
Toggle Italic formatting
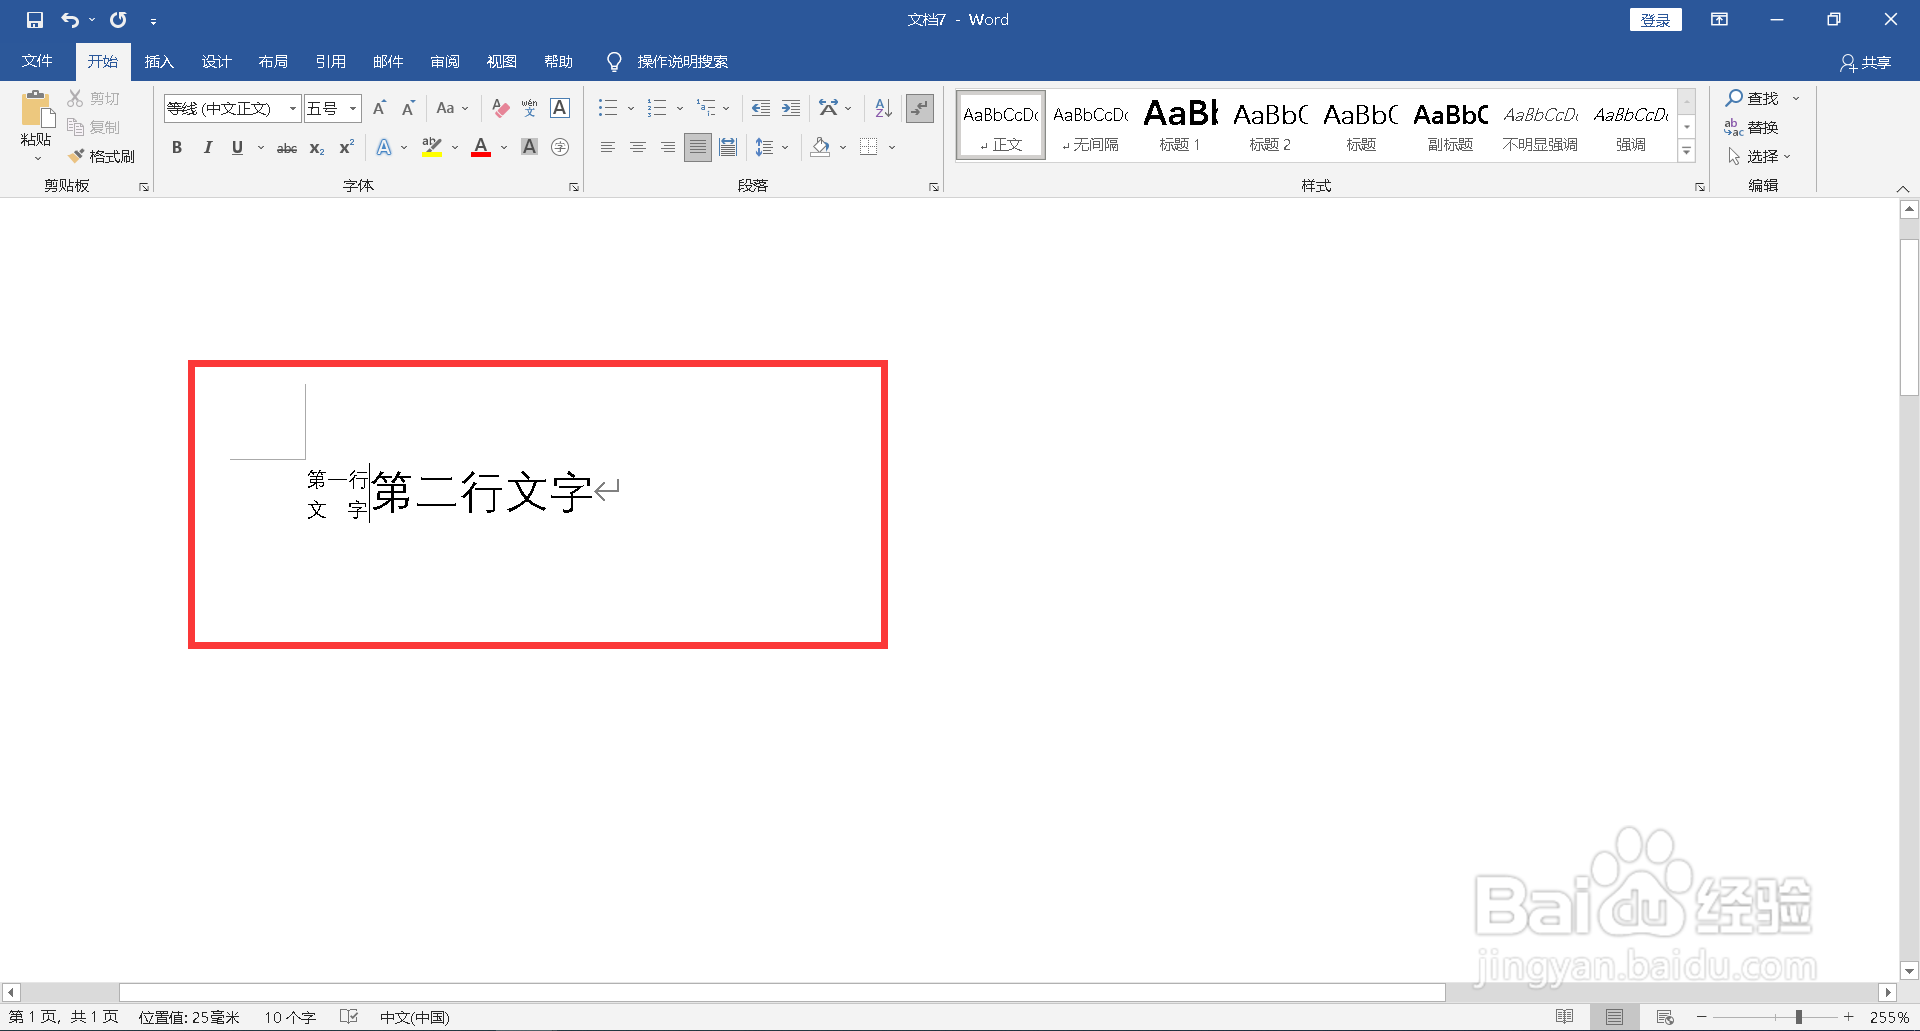coord(207,148)
